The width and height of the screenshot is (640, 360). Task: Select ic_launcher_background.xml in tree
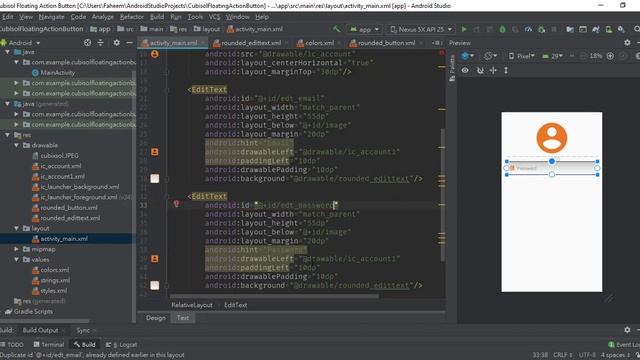pos(76,187)
